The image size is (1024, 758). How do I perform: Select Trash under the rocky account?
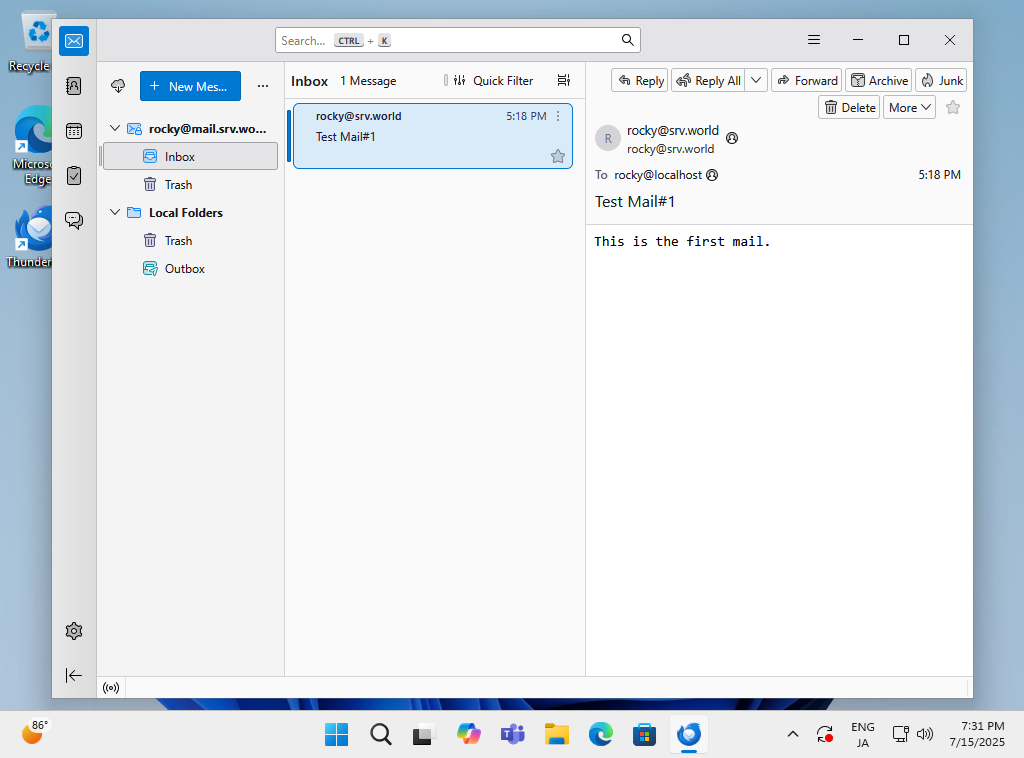tap(190, 185)
